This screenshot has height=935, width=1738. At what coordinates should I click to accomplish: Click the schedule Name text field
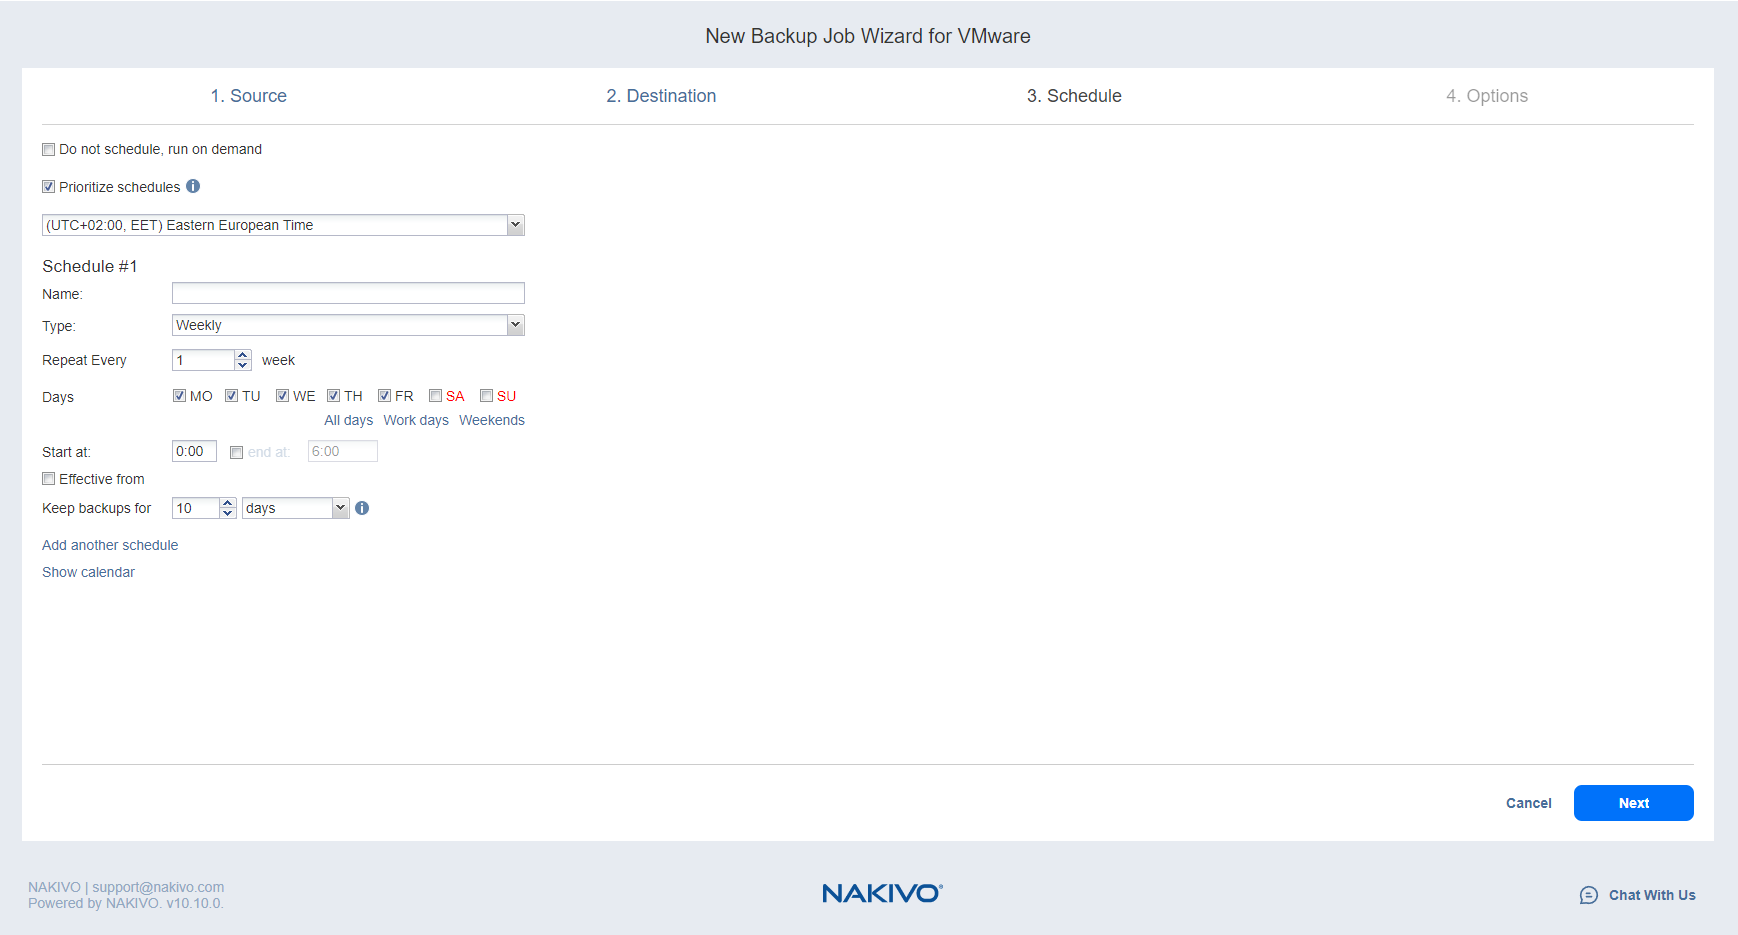pyautogui.click(x=348, y=293)
